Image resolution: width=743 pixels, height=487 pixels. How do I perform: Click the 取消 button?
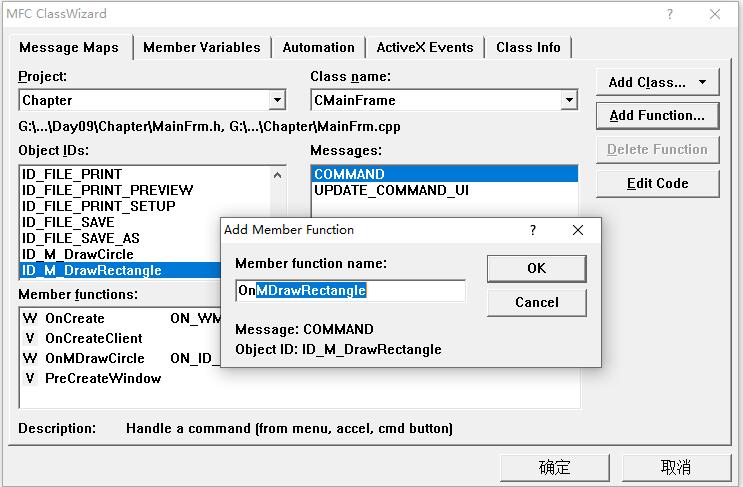(x=676, y=468)
